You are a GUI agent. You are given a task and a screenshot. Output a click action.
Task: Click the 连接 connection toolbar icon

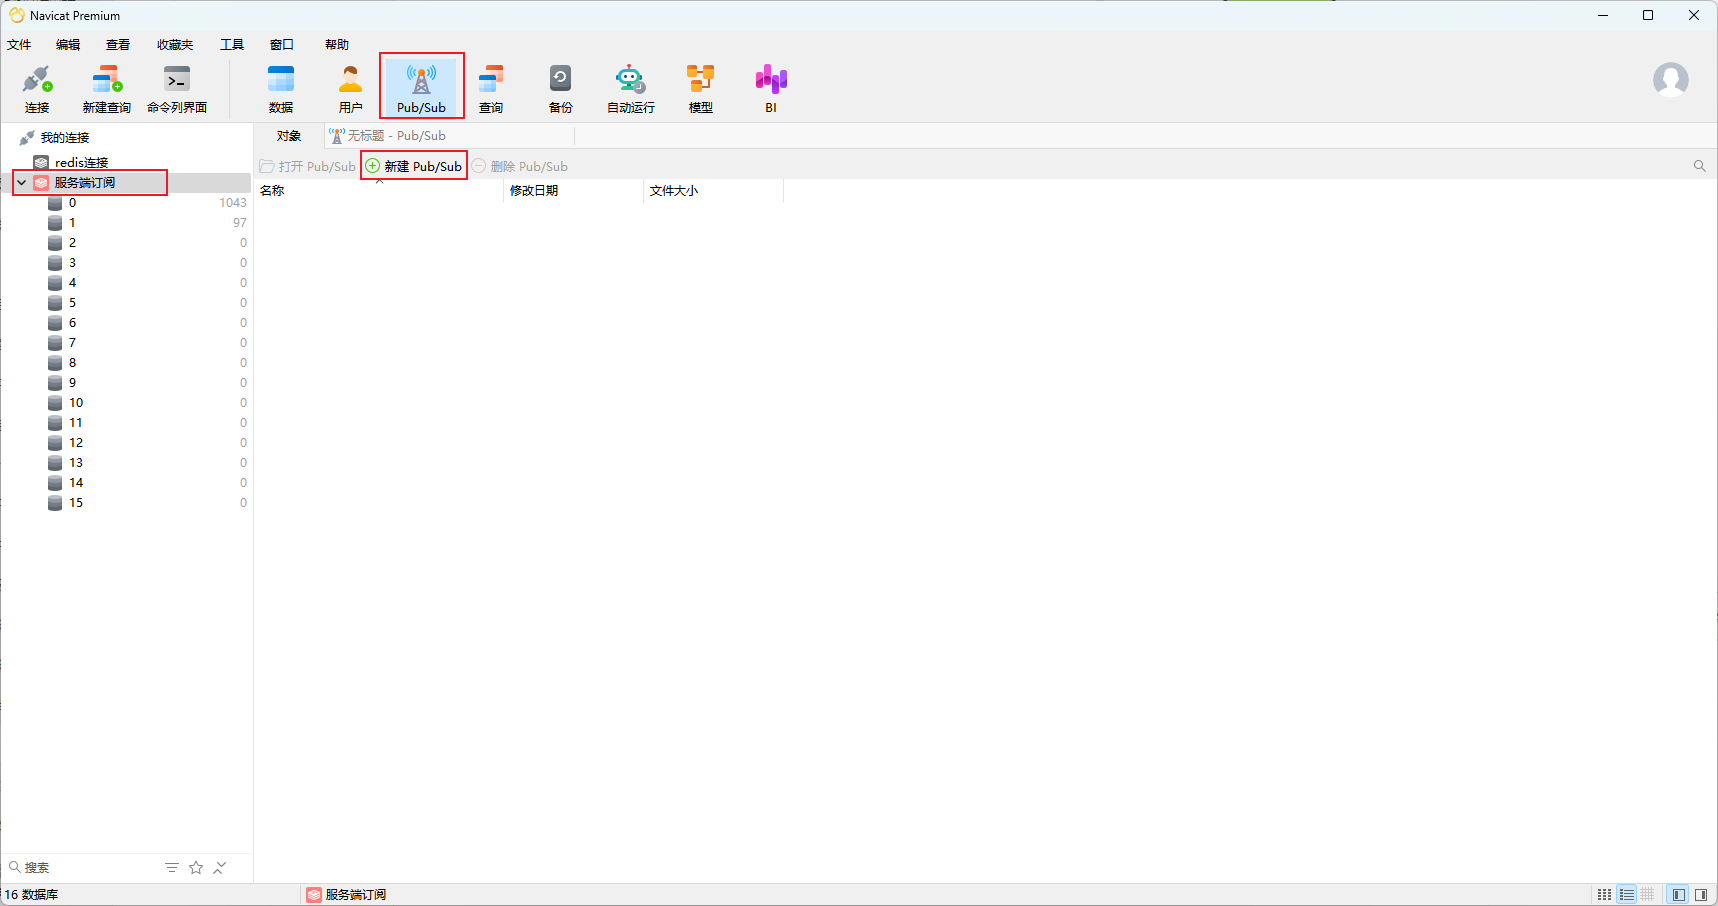click(x=37, y=89)
